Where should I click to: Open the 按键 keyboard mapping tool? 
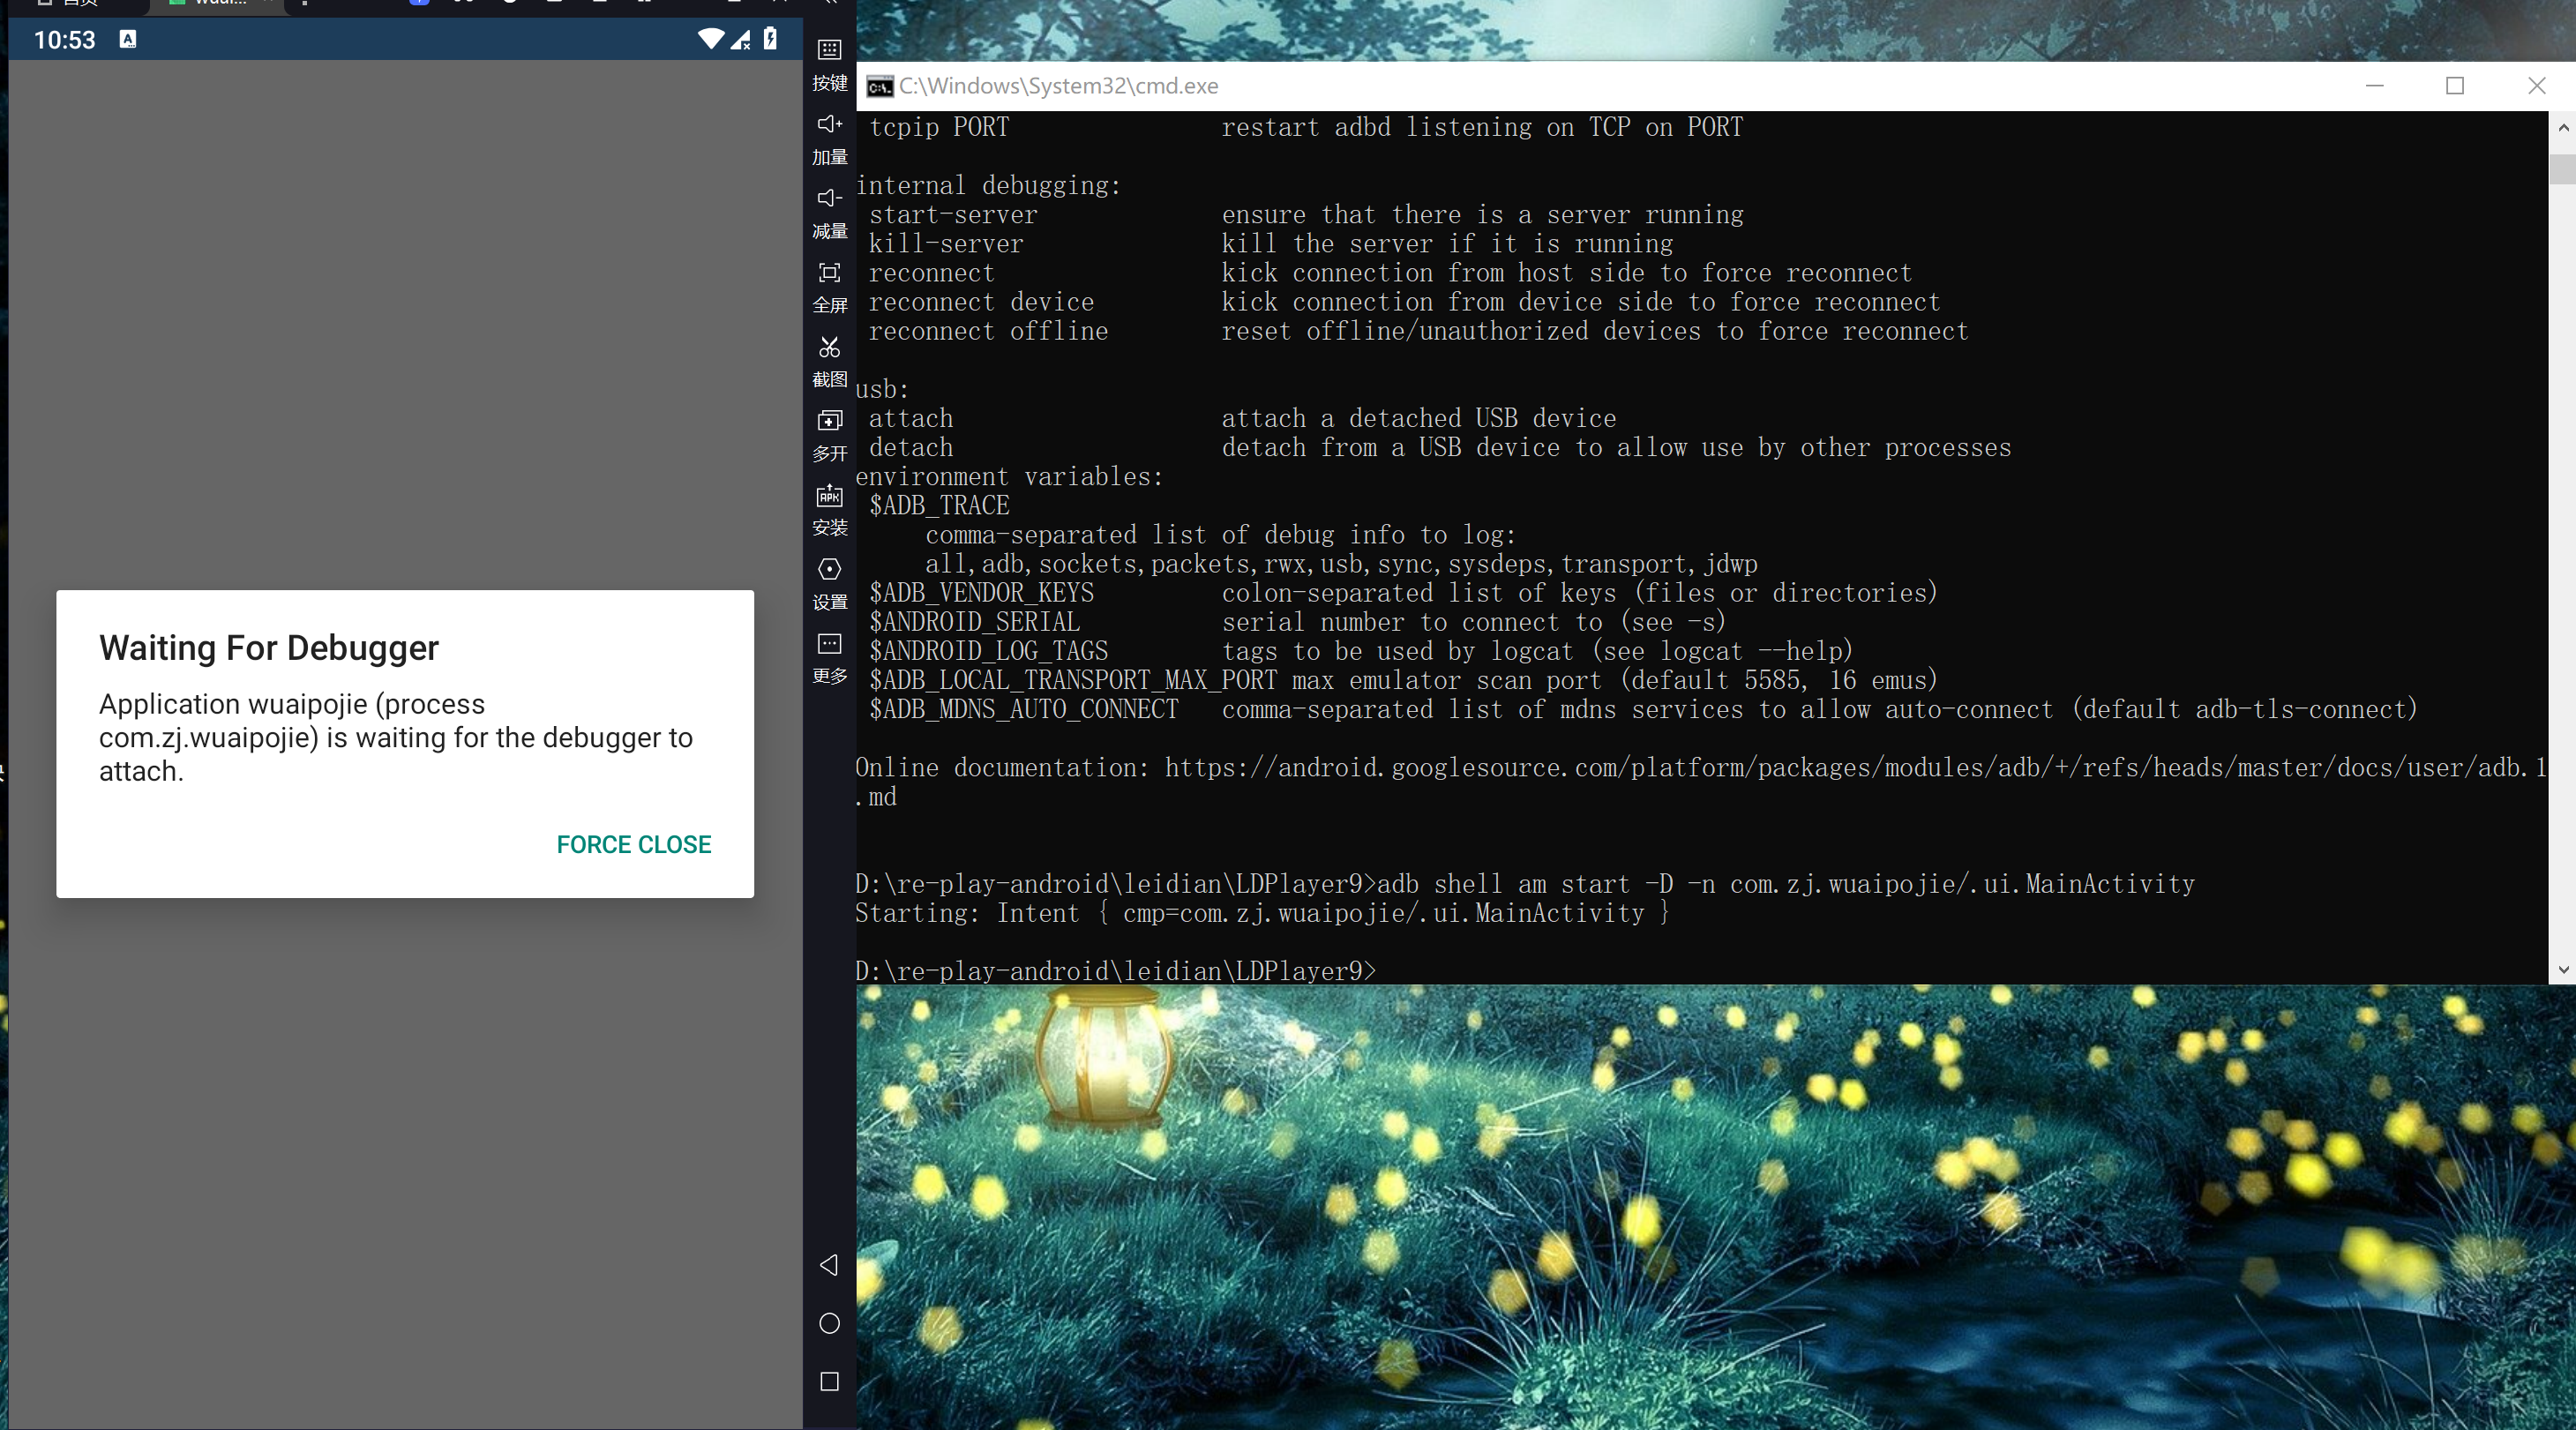829,50
